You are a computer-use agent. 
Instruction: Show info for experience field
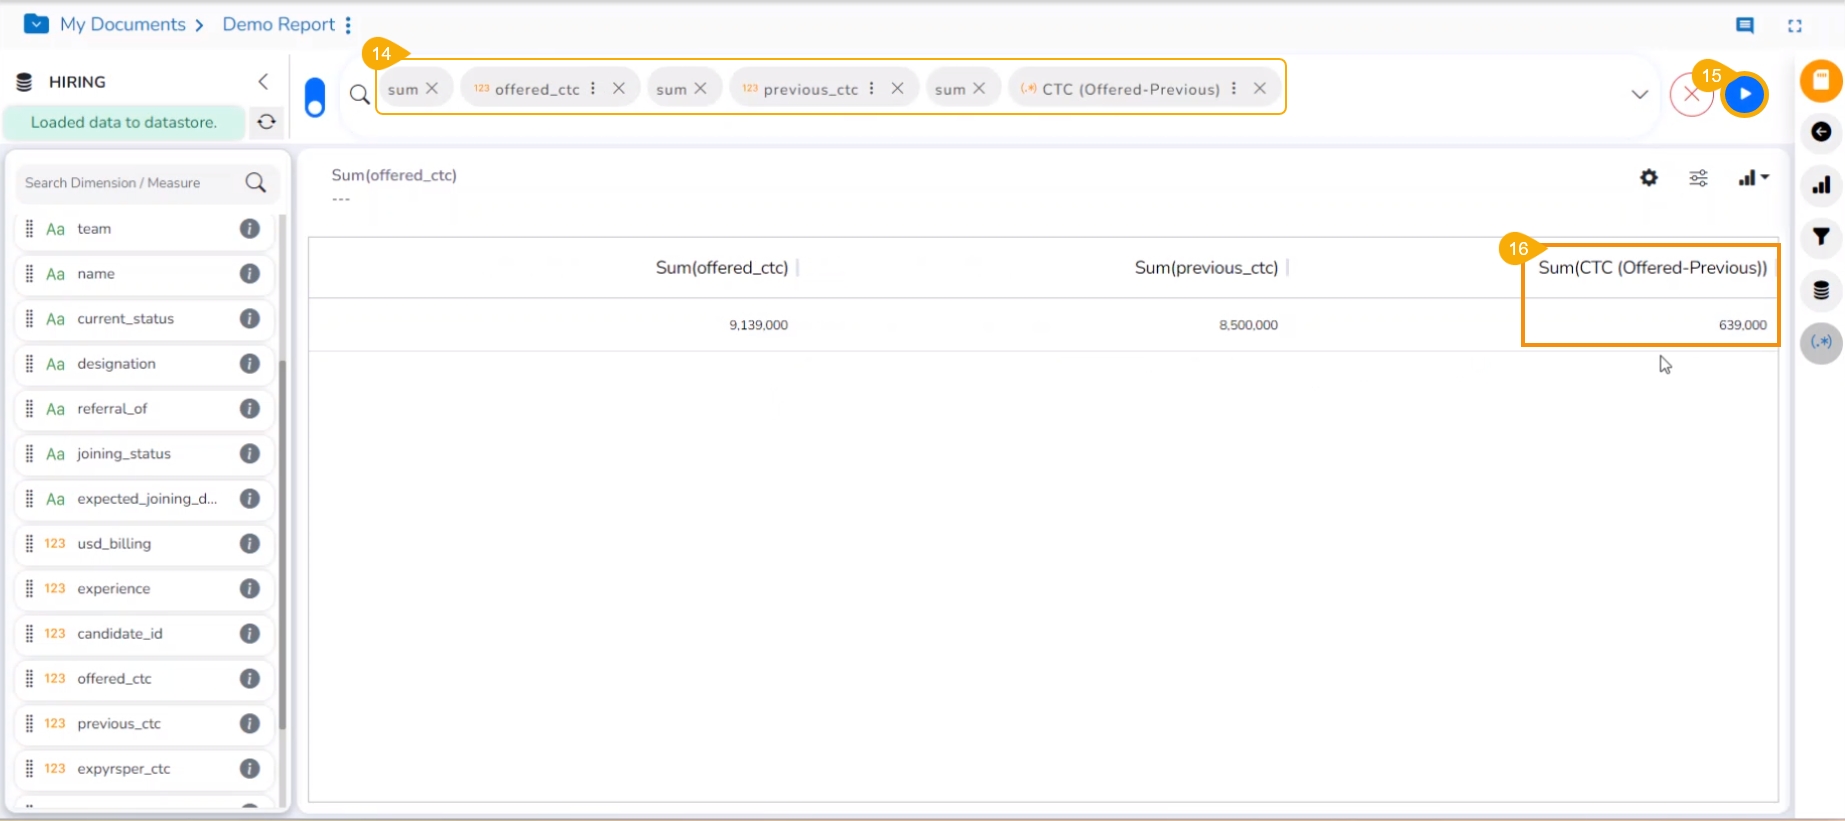(x=250, y=589)
